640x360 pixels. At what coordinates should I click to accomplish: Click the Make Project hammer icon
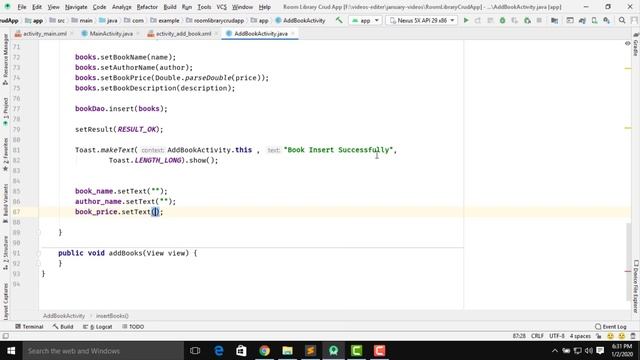point(339,20)
